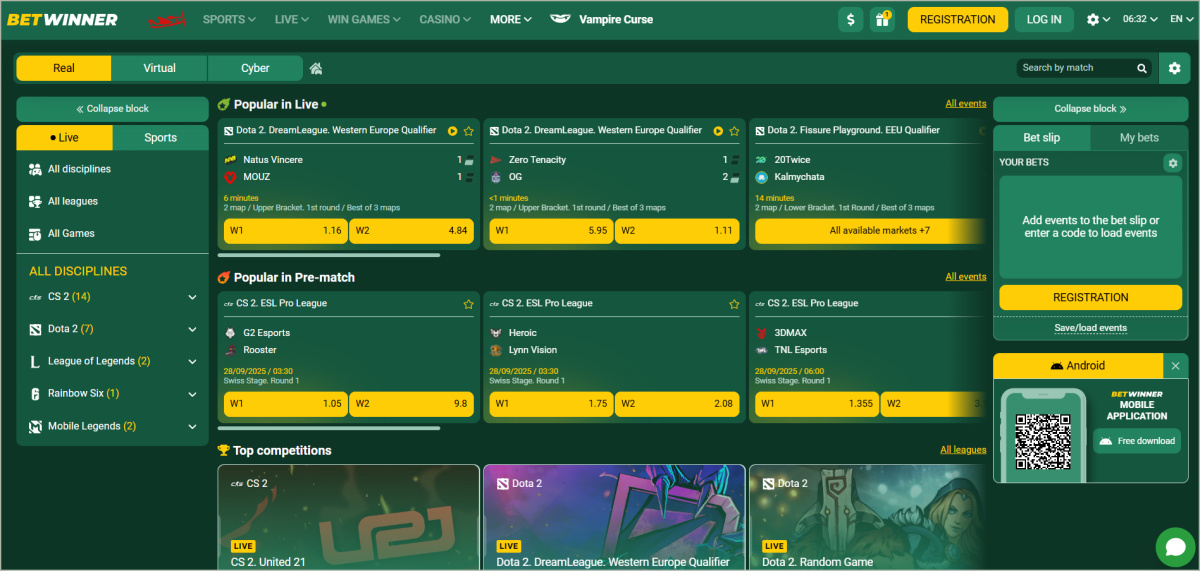
Task: Open bet slip settings gear icon
Action: click(1173, 163)
